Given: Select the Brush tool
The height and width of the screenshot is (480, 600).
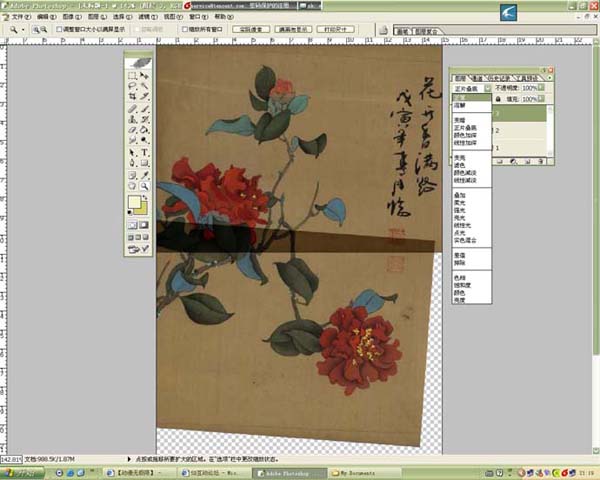Looking at the screenshot, I should click(144, 109).
